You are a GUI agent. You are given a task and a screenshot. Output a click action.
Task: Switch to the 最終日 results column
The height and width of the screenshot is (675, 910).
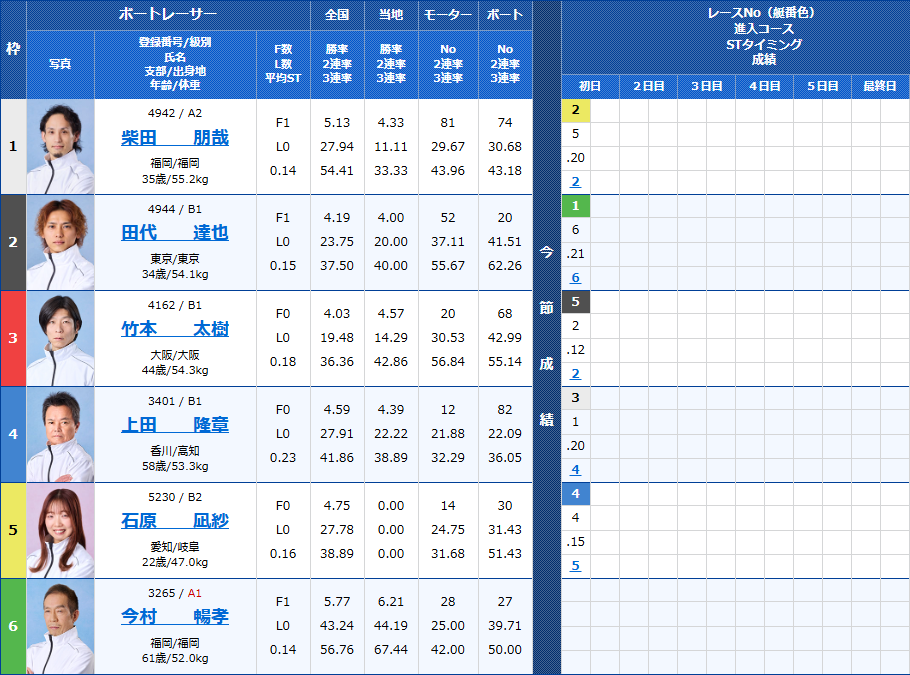click(880, 85)
